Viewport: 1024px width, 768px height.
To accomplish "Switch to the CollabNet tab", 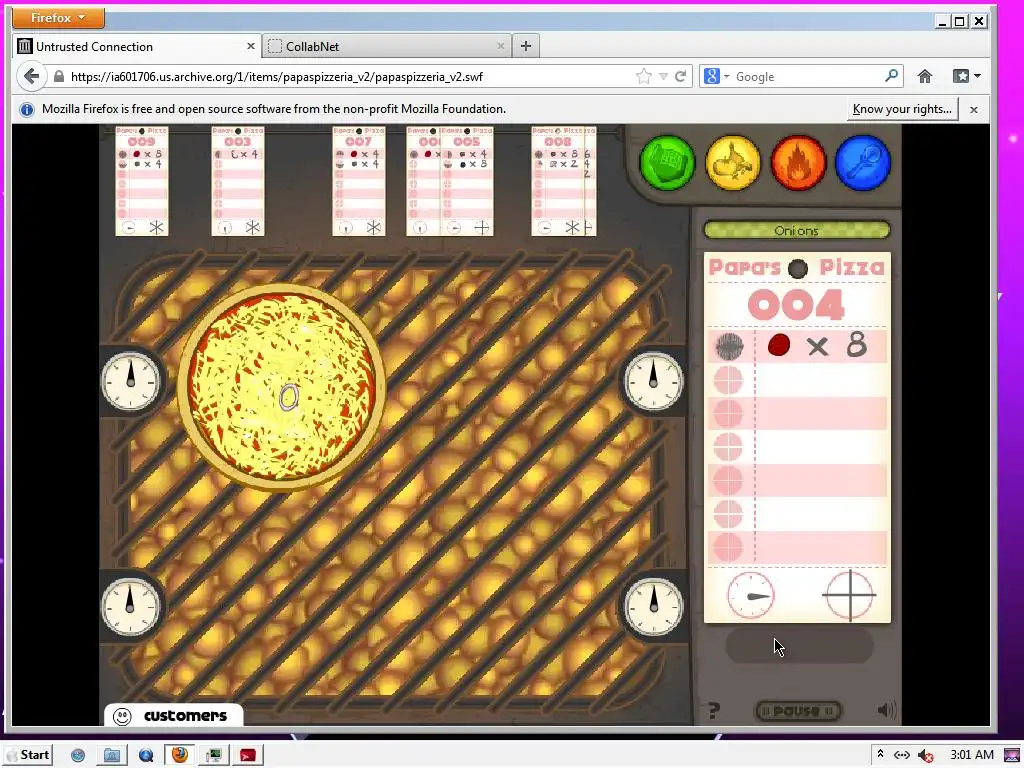I will (x=386, y=46).
